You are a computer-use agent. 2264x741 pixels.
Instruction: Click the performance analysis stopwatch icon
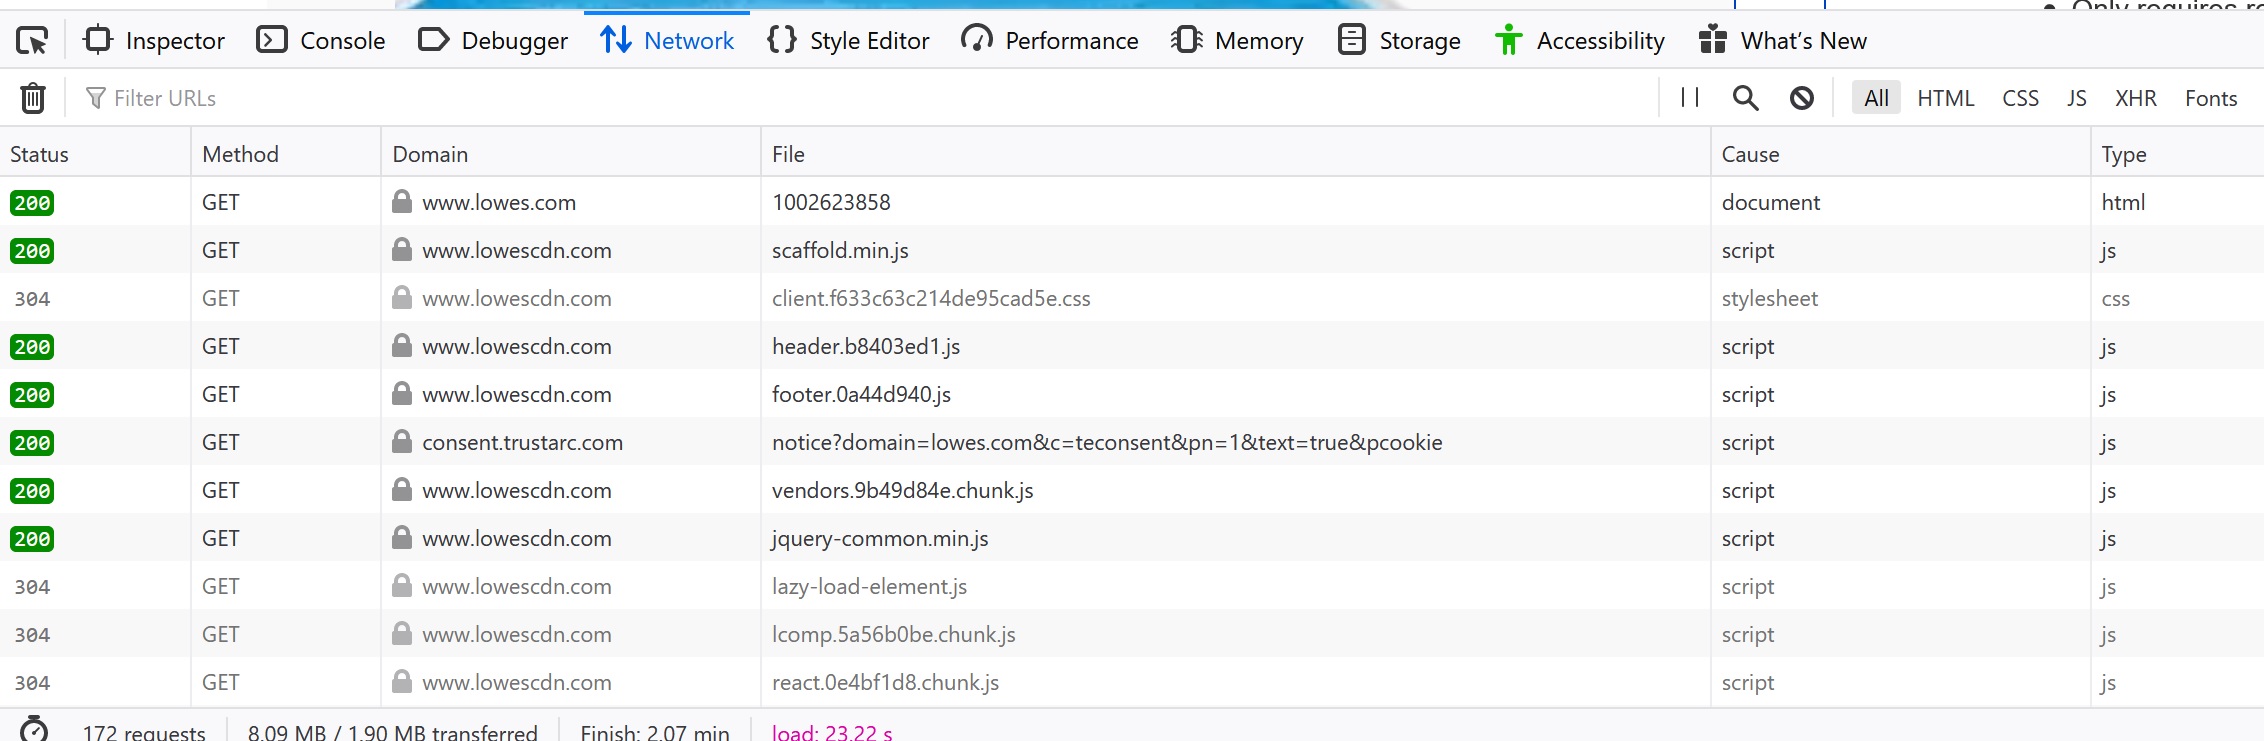tap(34, 730)
